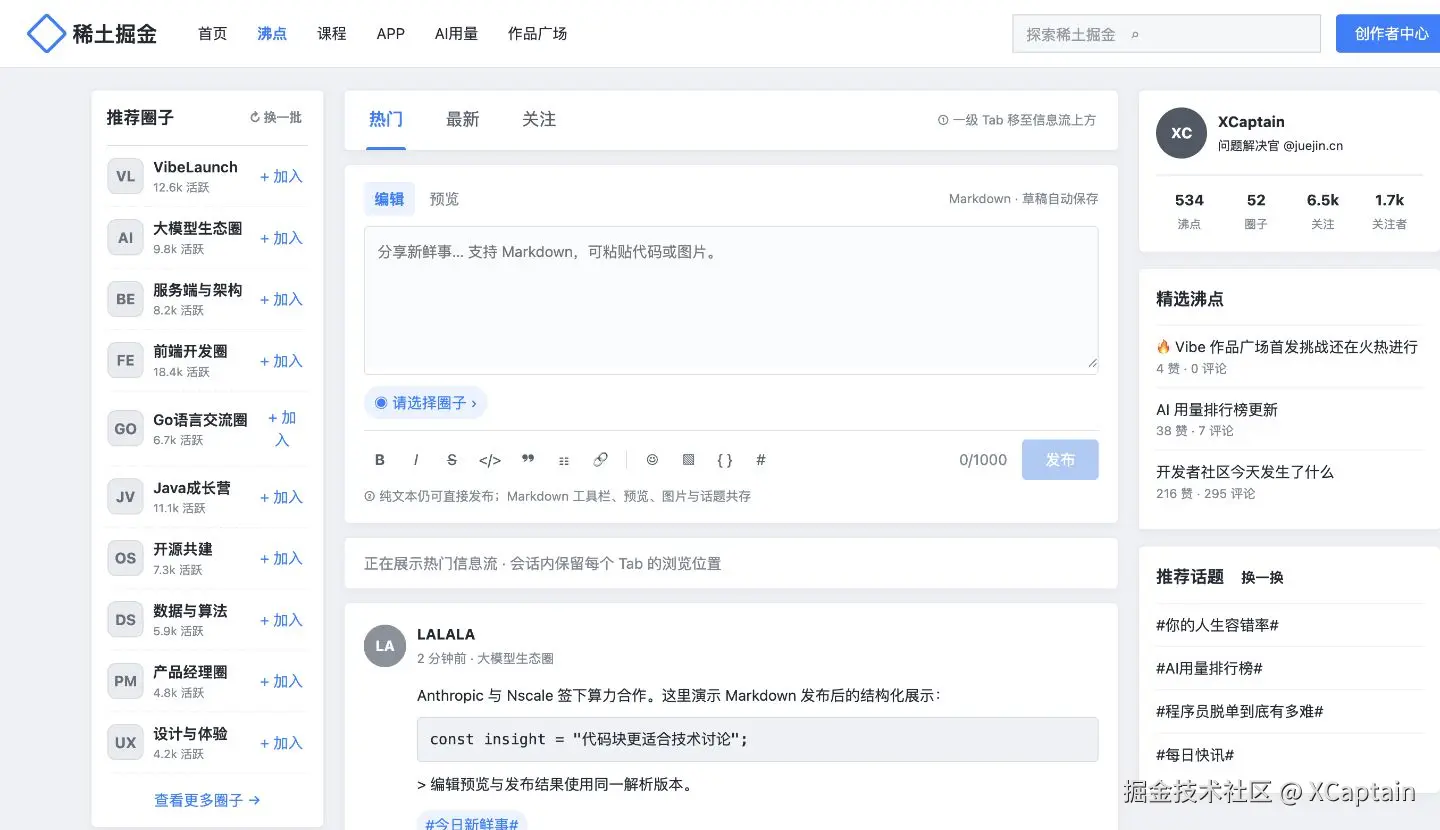The height and width of the screenshot is (830, 1440).
Task: Insert a code block with the braces icon
Action: [725, 460]
